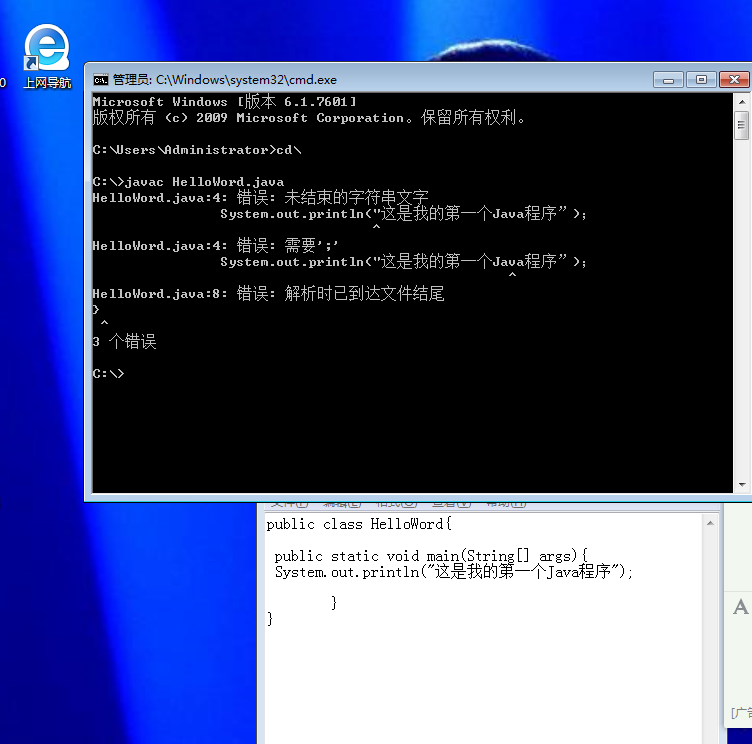Click the title text 管理员: C:\Windows\system32\cmd.exe
The image size is (752, 744).
point(225,80)
